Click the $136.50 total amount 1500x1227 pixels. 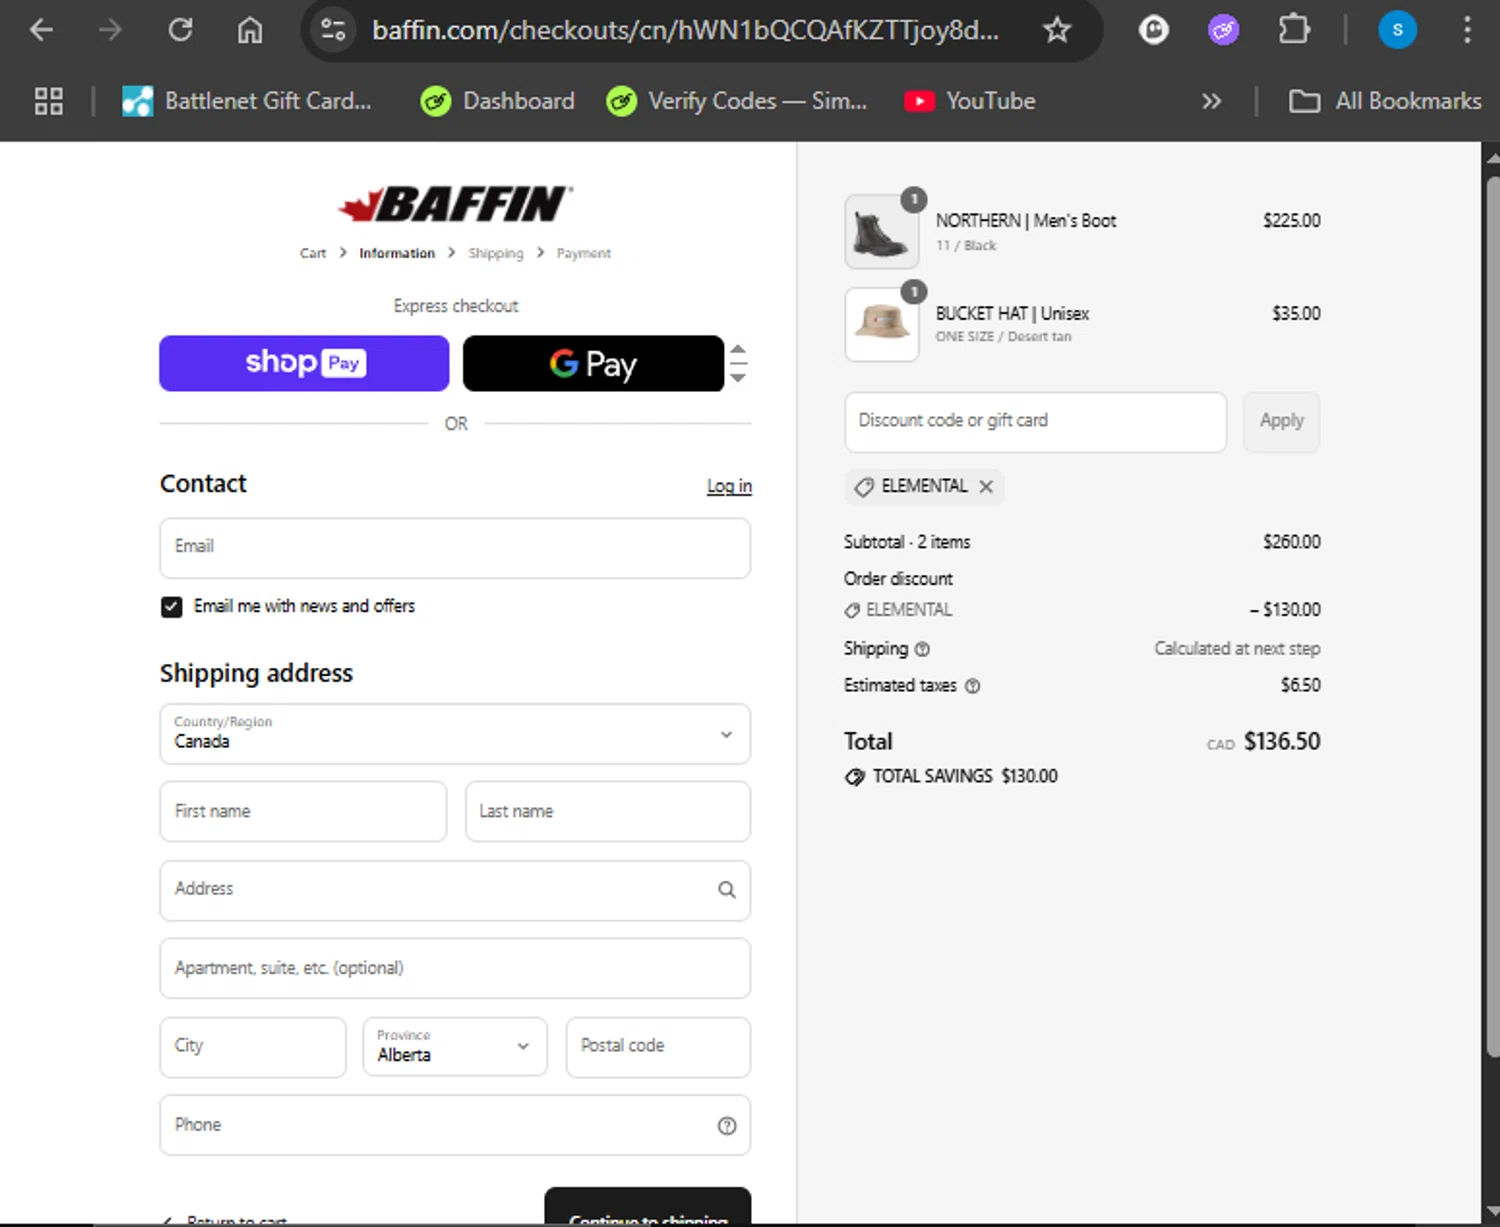pyautogui.click(x=1282, y=742)
